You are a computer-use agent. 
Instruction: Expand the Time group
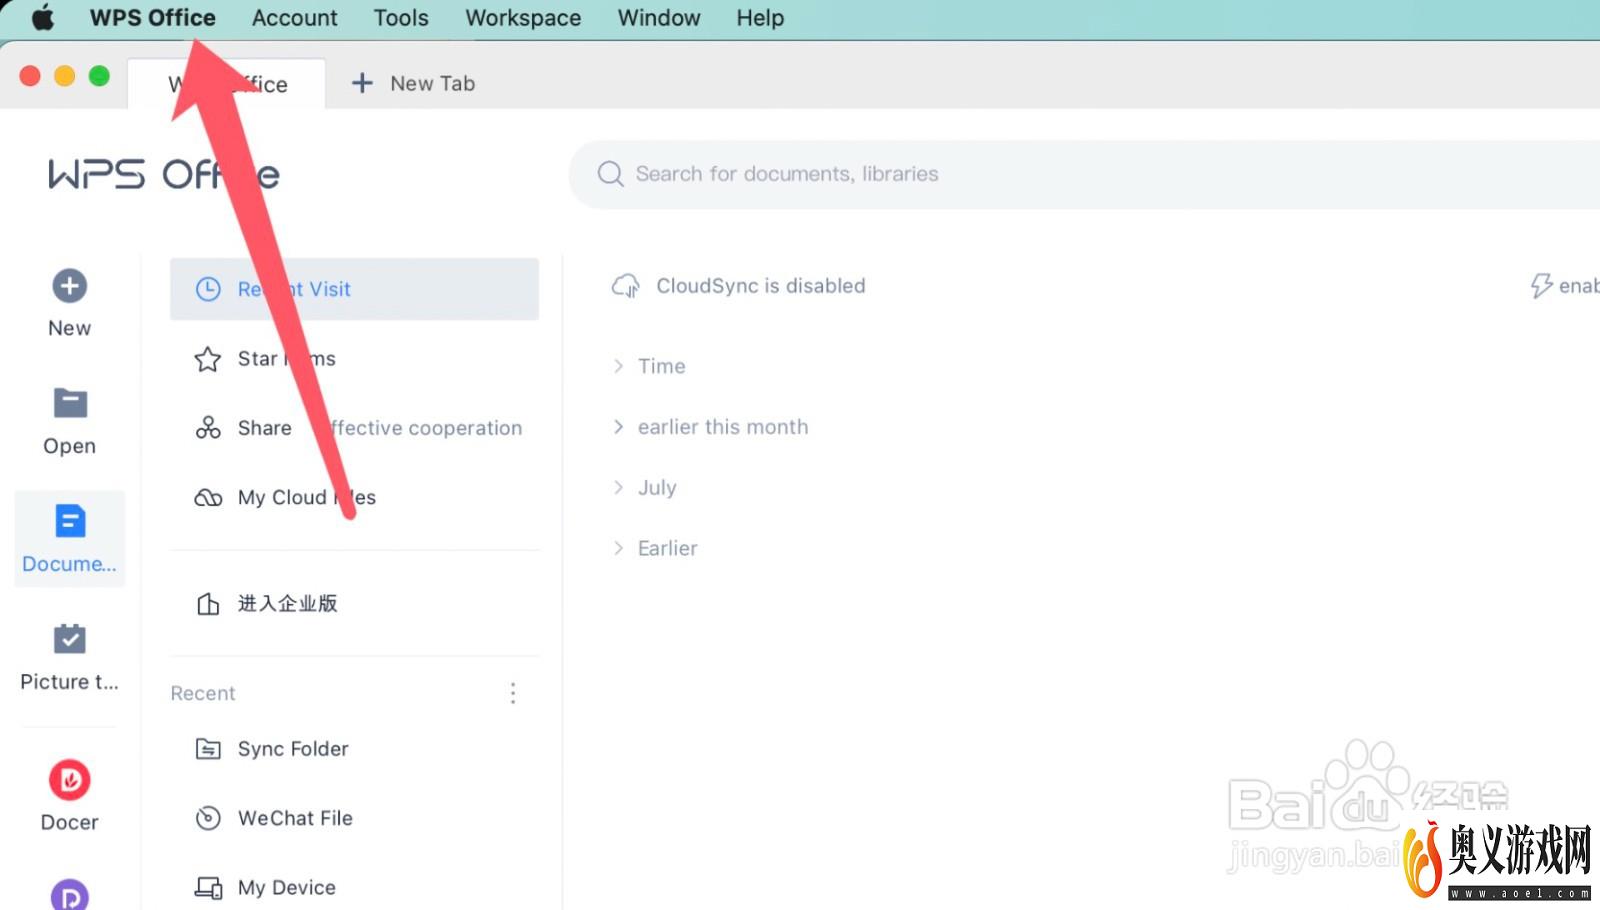(x=618, y=366)
